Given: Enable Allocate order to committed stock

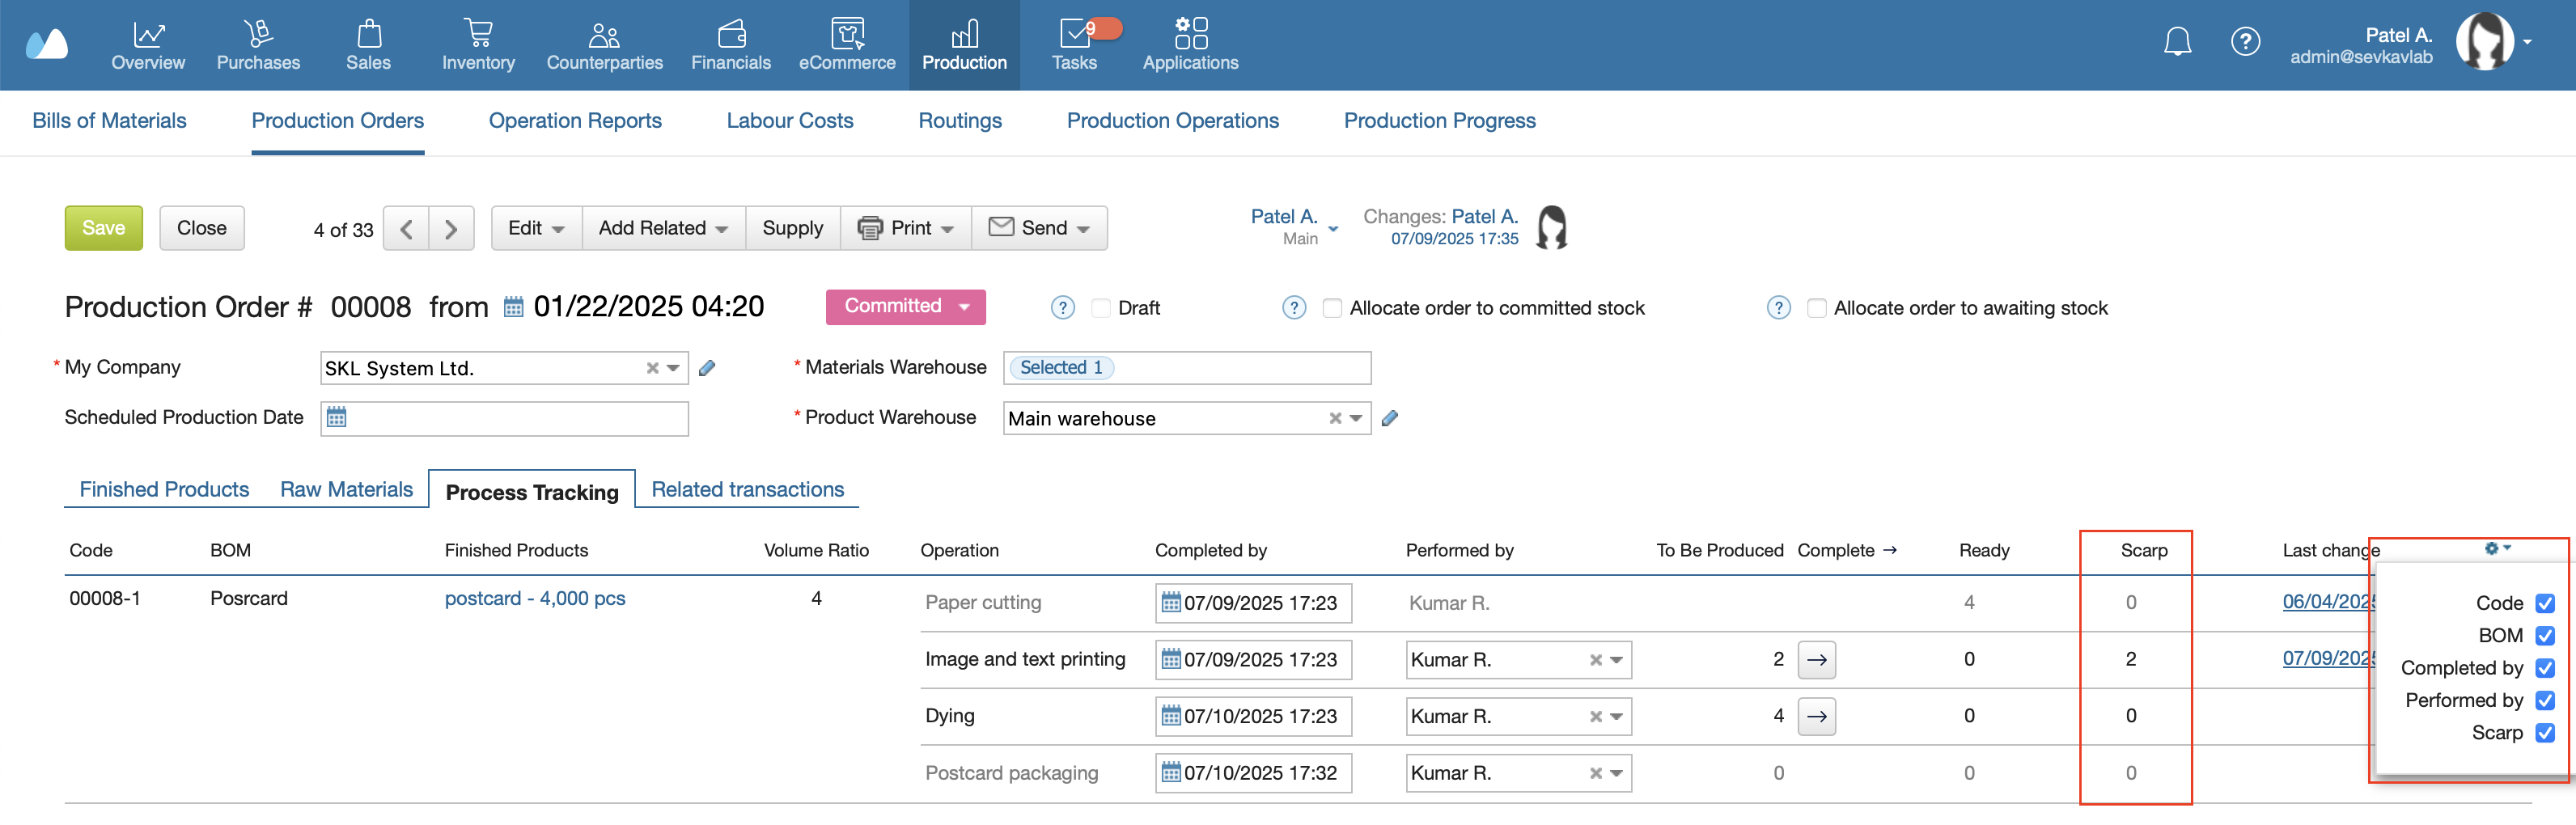Looking at the screenshot, I should 1332,308.
